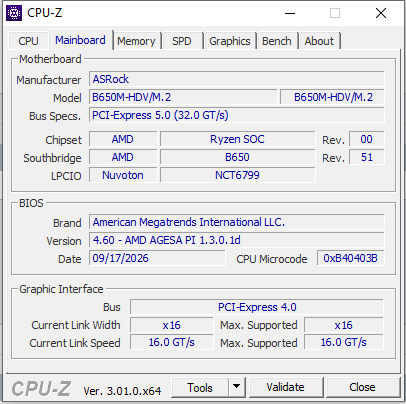The width and height of the screenshot is (406, 404).
Task: Click the second B650M-HDV/M.2 model field
Action: coord(332,97)
